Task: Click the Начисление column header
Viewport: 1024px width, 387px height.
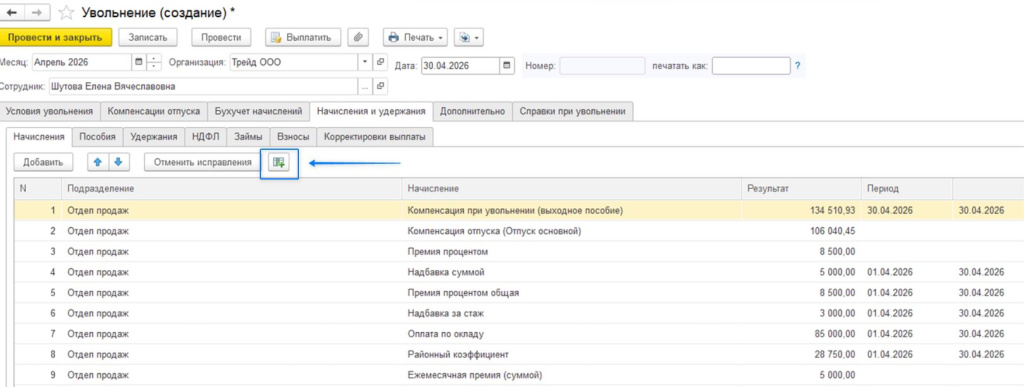Action: (571, 189)
